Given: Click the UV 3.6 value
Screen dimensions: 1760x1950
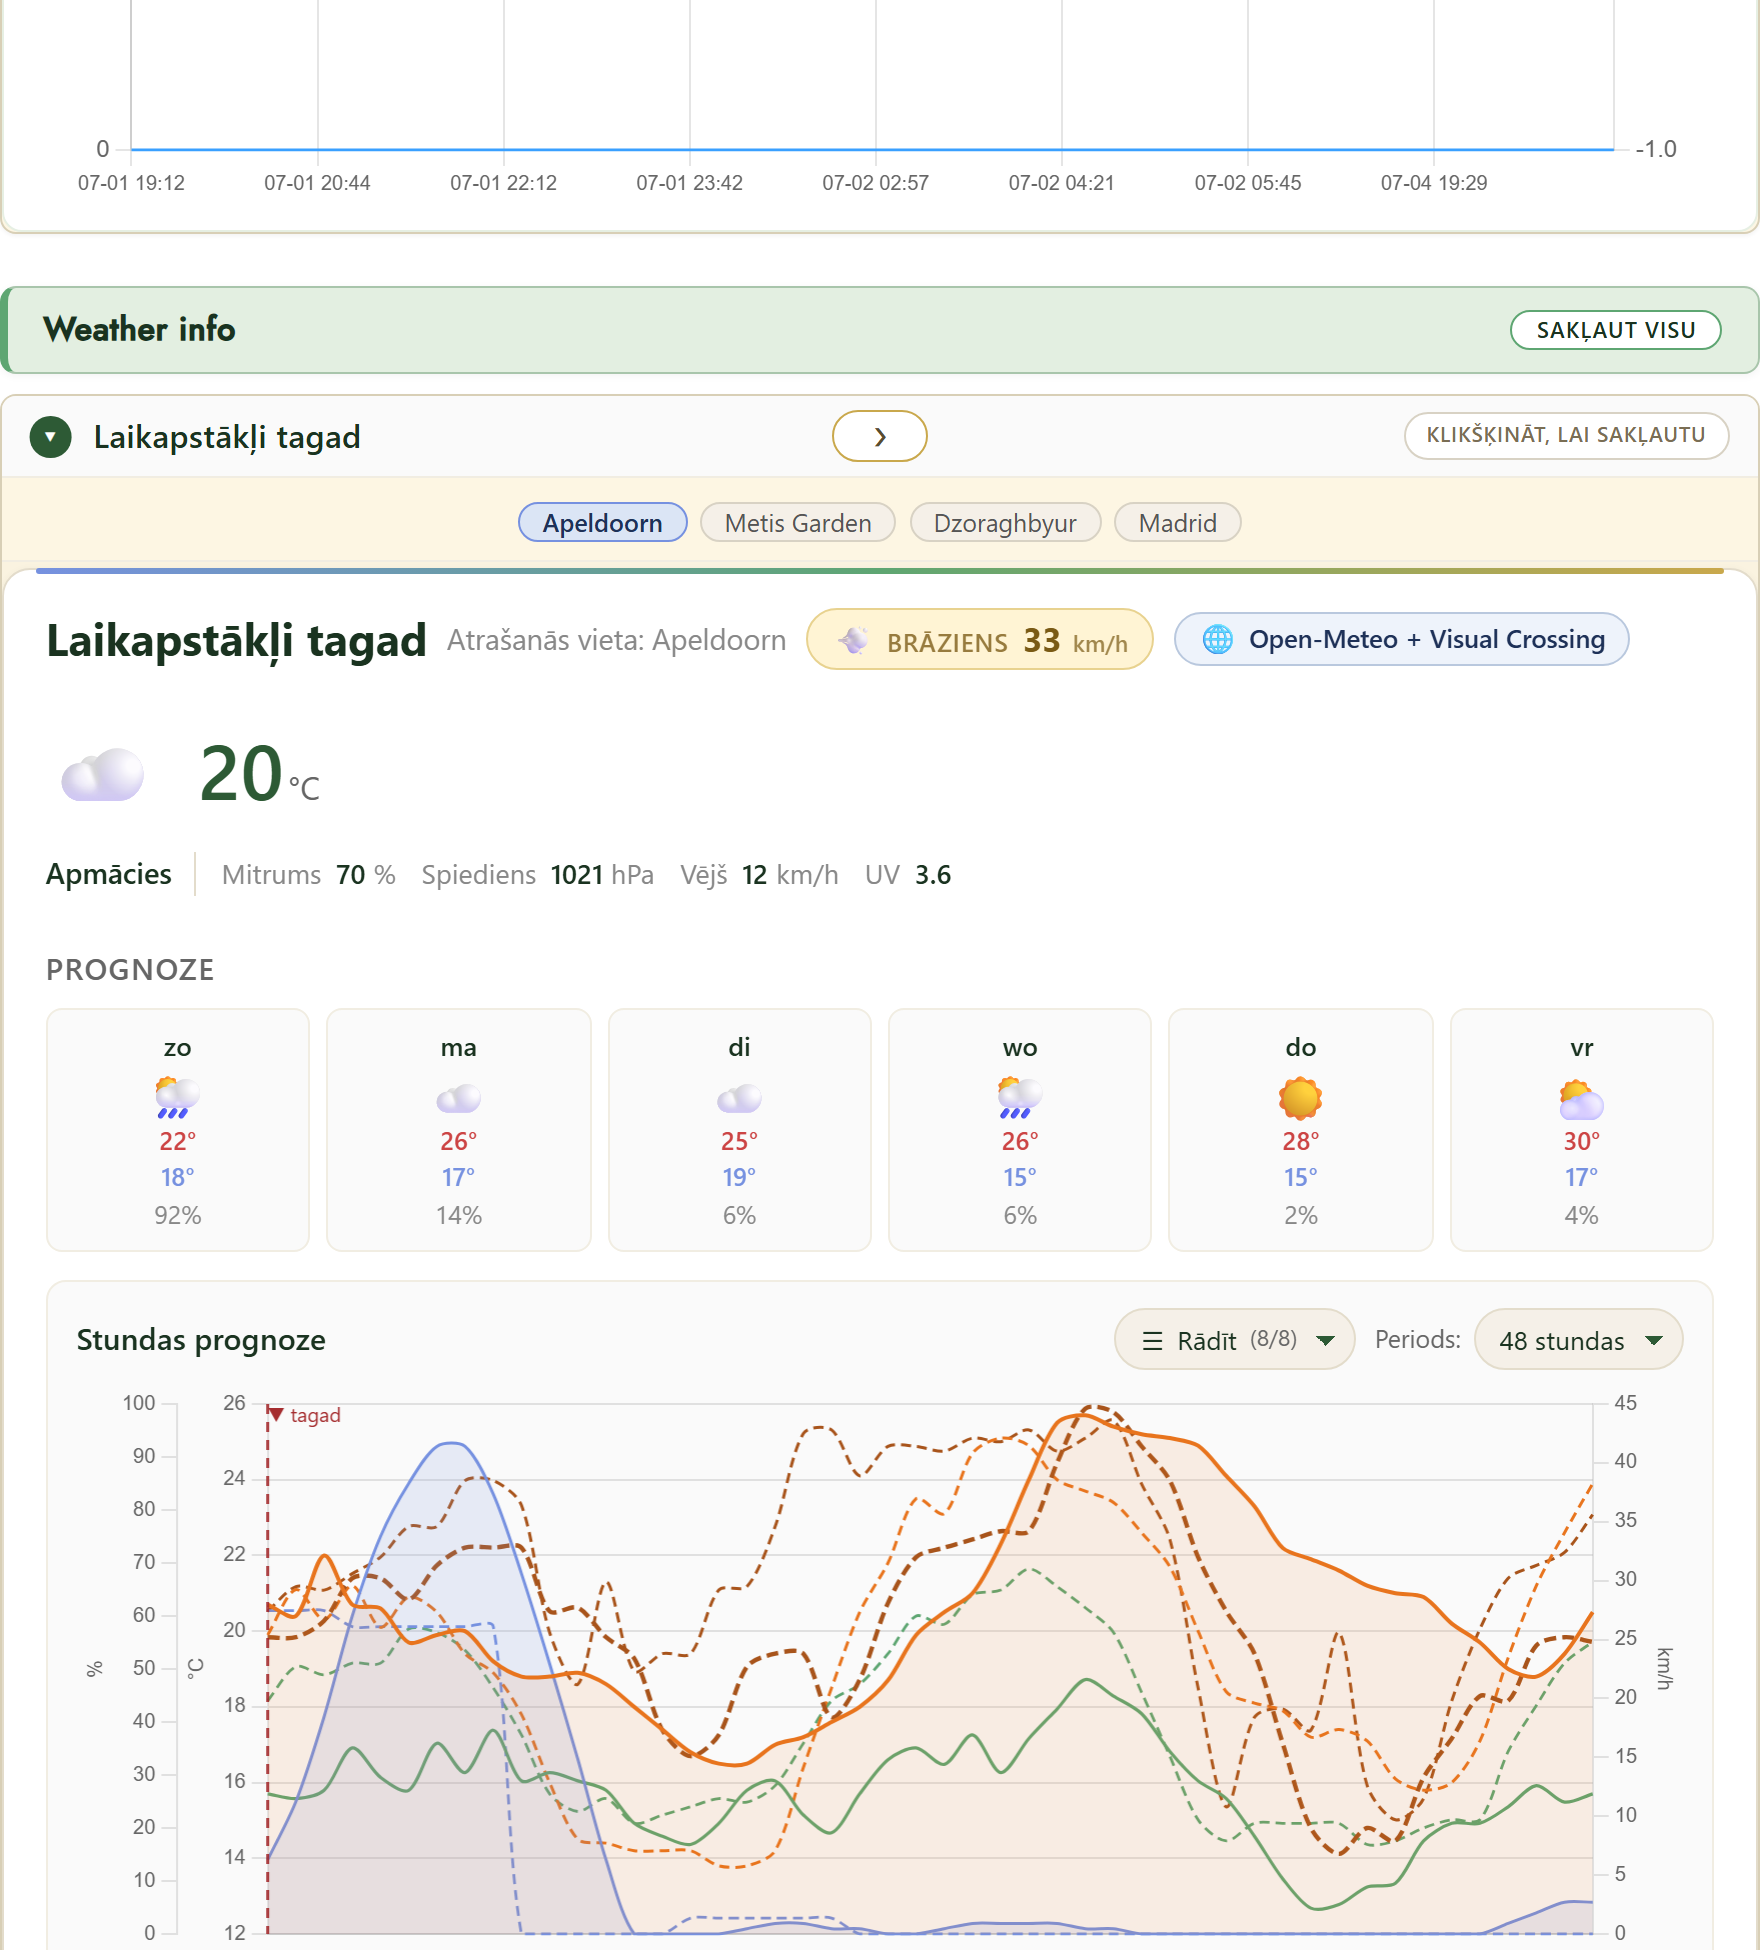Looking at the screenshot, I should (907, 875).
